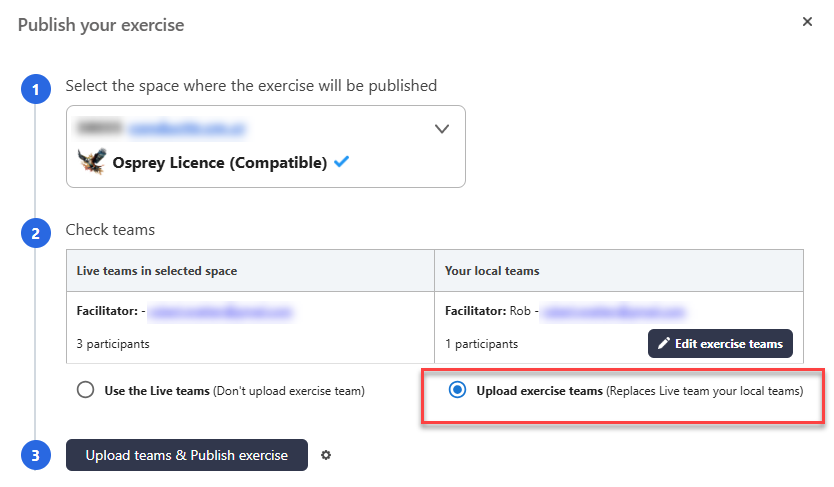Click the step 2 circle icon
834x487 pixels.
(35, 234)
